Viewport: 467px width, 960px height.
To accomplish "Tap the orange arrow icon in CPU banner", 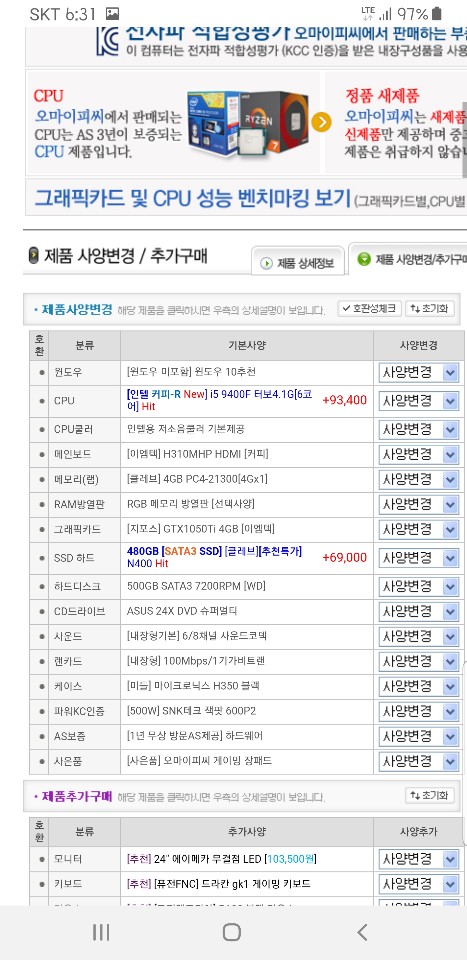I will tap(321, 122).
